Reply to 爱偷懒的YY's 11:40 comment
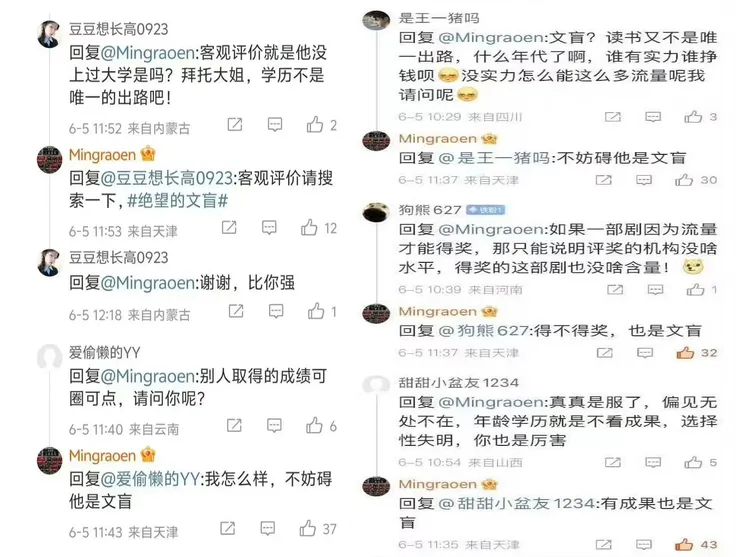 pyautogui.click(x=274, y=425)
